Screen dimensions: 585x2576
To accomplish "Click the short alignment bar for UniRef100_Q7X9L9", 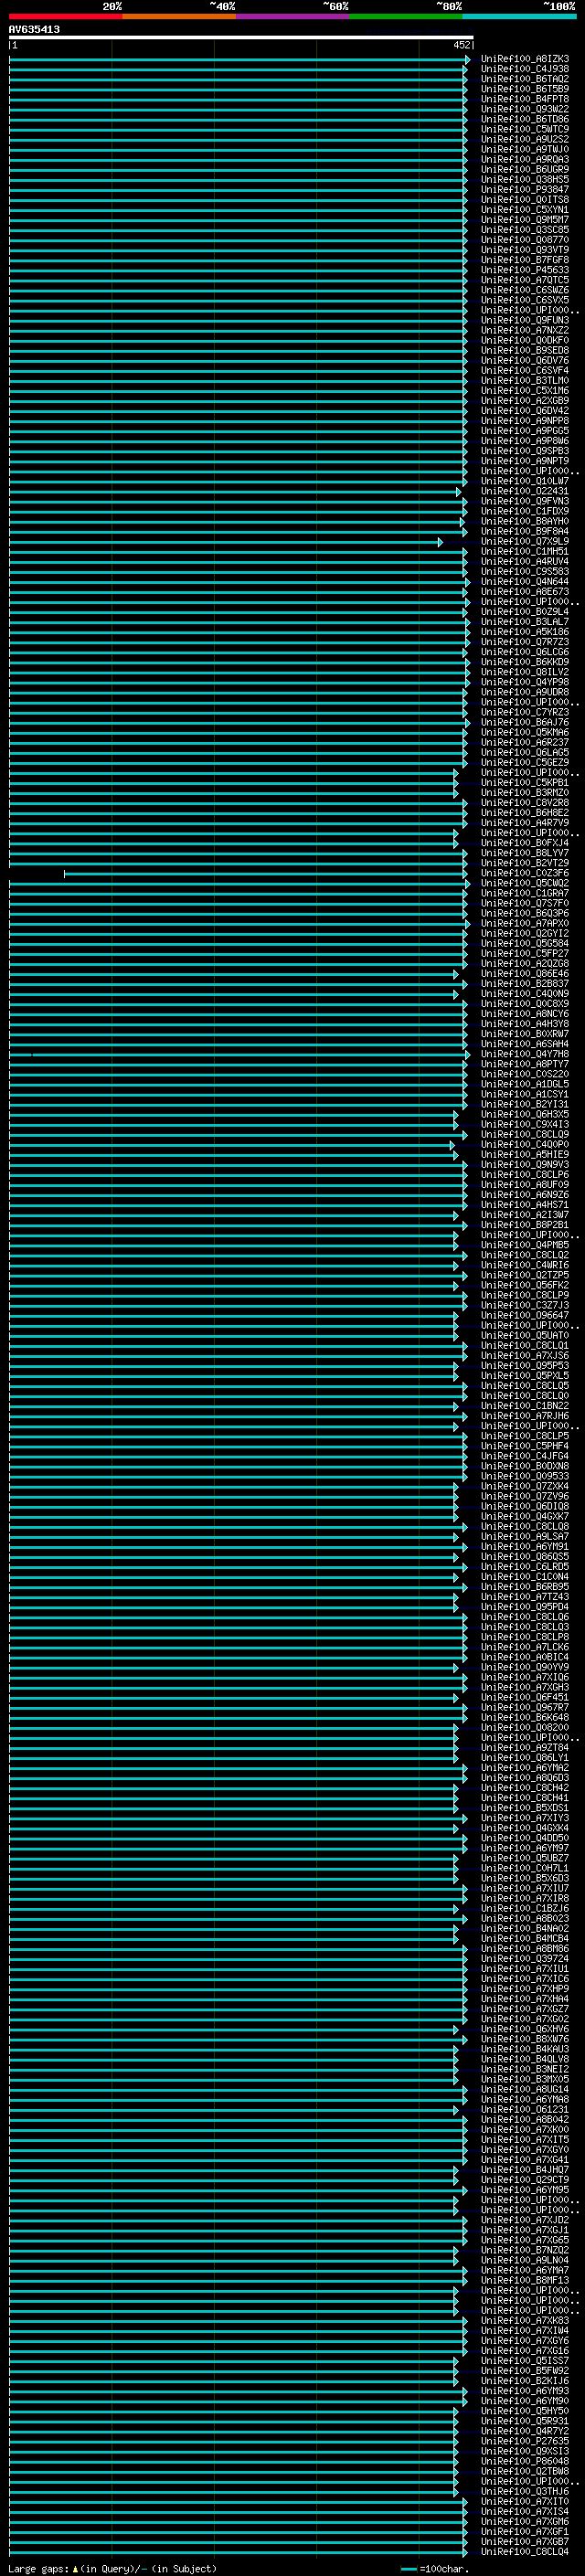I will pyautogui.click(x=225, y=542).
